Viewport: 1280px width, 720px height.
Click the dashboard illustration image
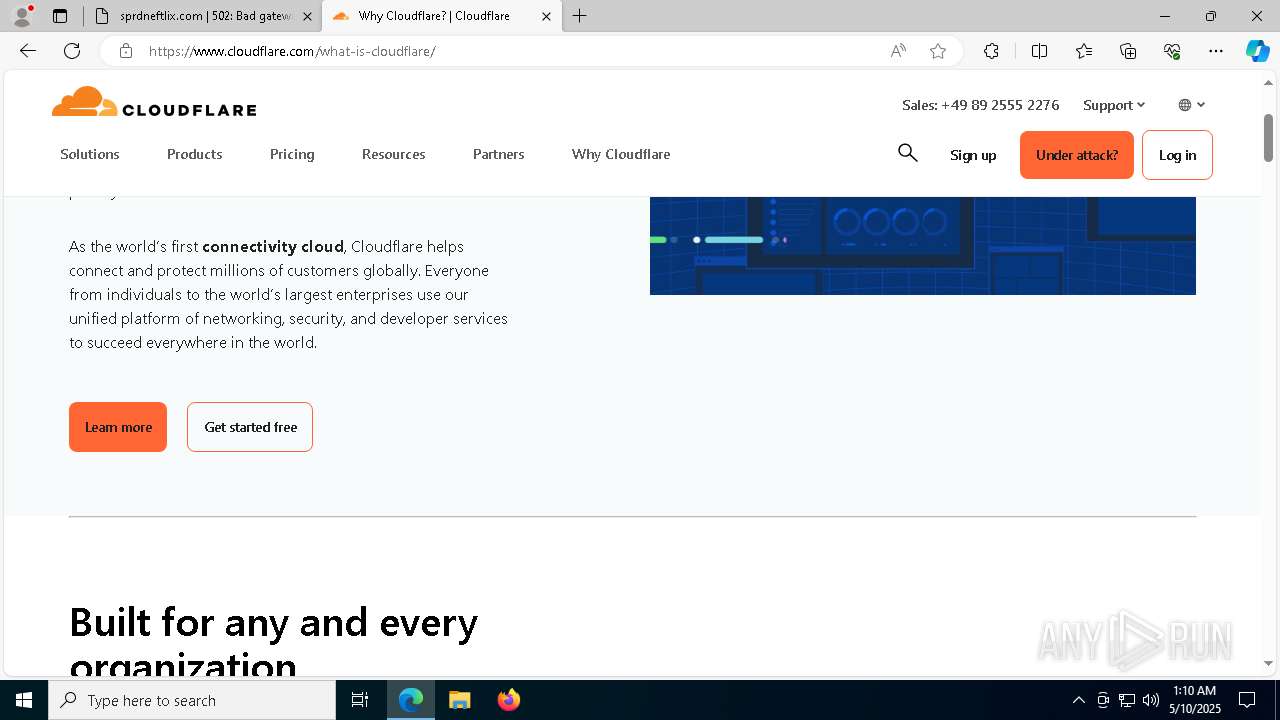(x=923, y=245)
